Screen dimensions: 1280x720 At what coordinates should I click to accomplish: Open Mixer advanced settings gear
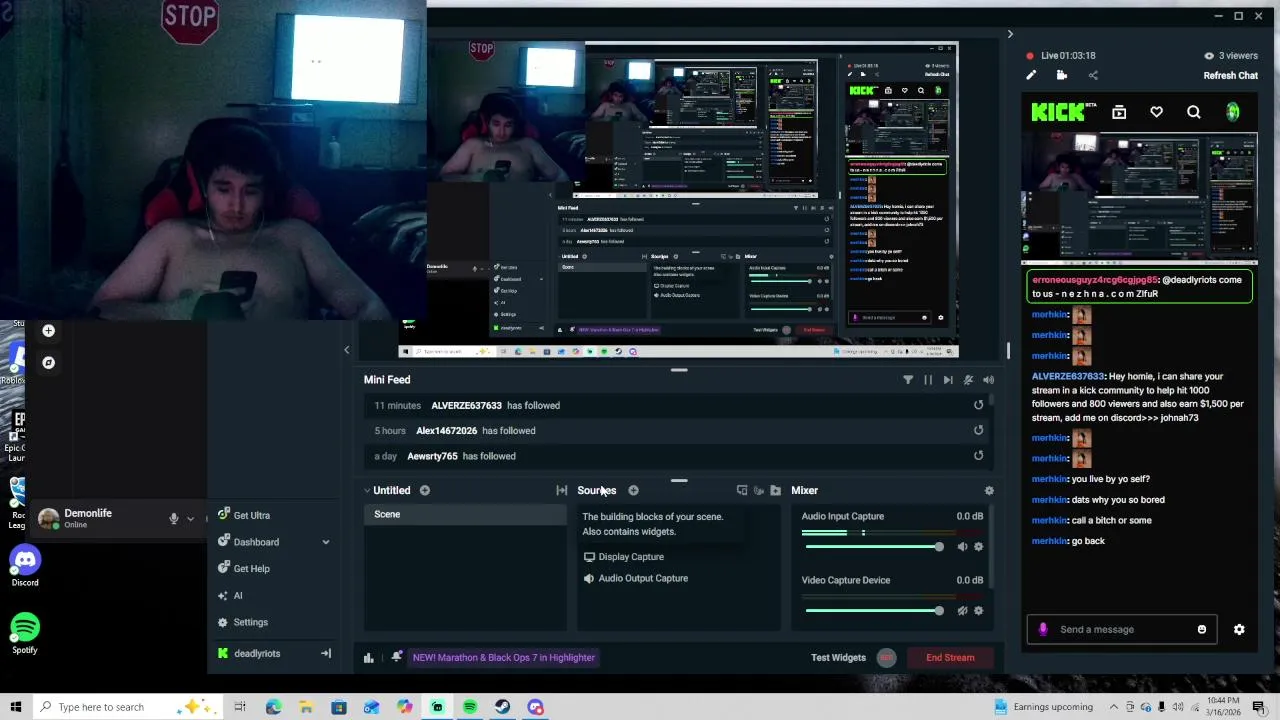tap(989, 490)
